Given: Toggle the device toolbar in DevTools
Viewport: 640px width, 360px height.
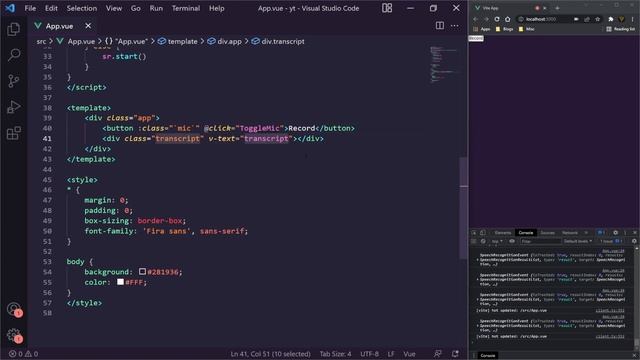Looking at the screenshot, I should (x=483, y=233).
